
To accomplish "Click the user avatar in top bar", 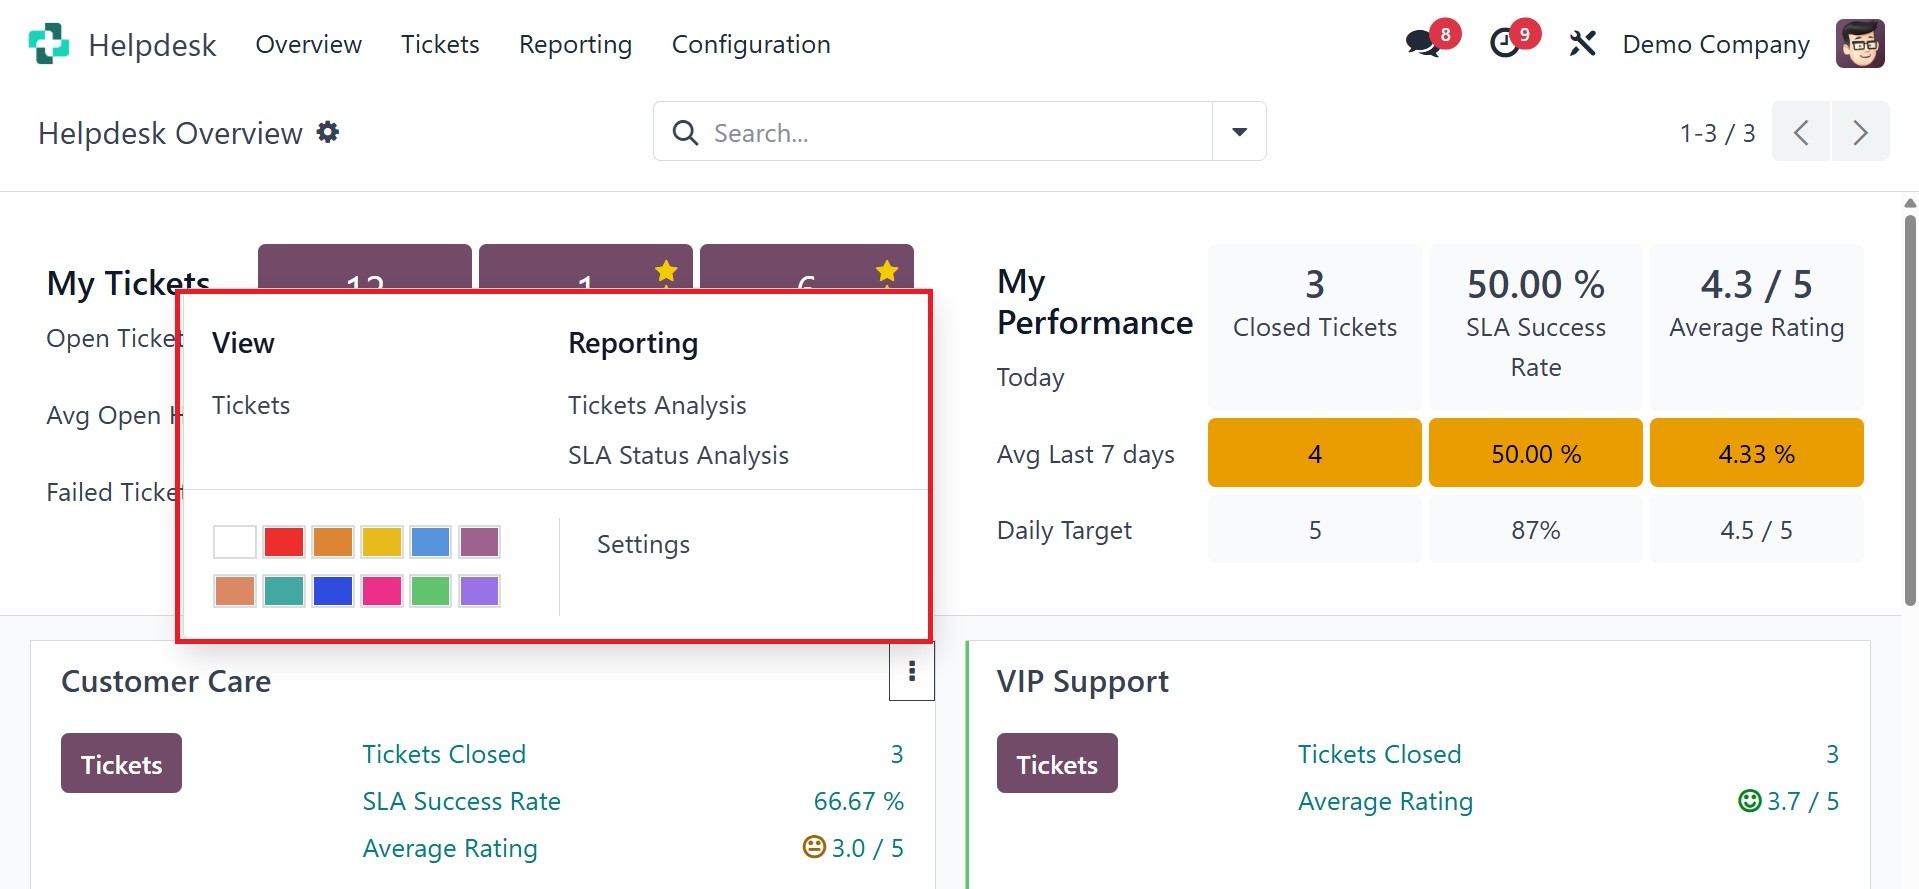I will [x=1860, y=44].
